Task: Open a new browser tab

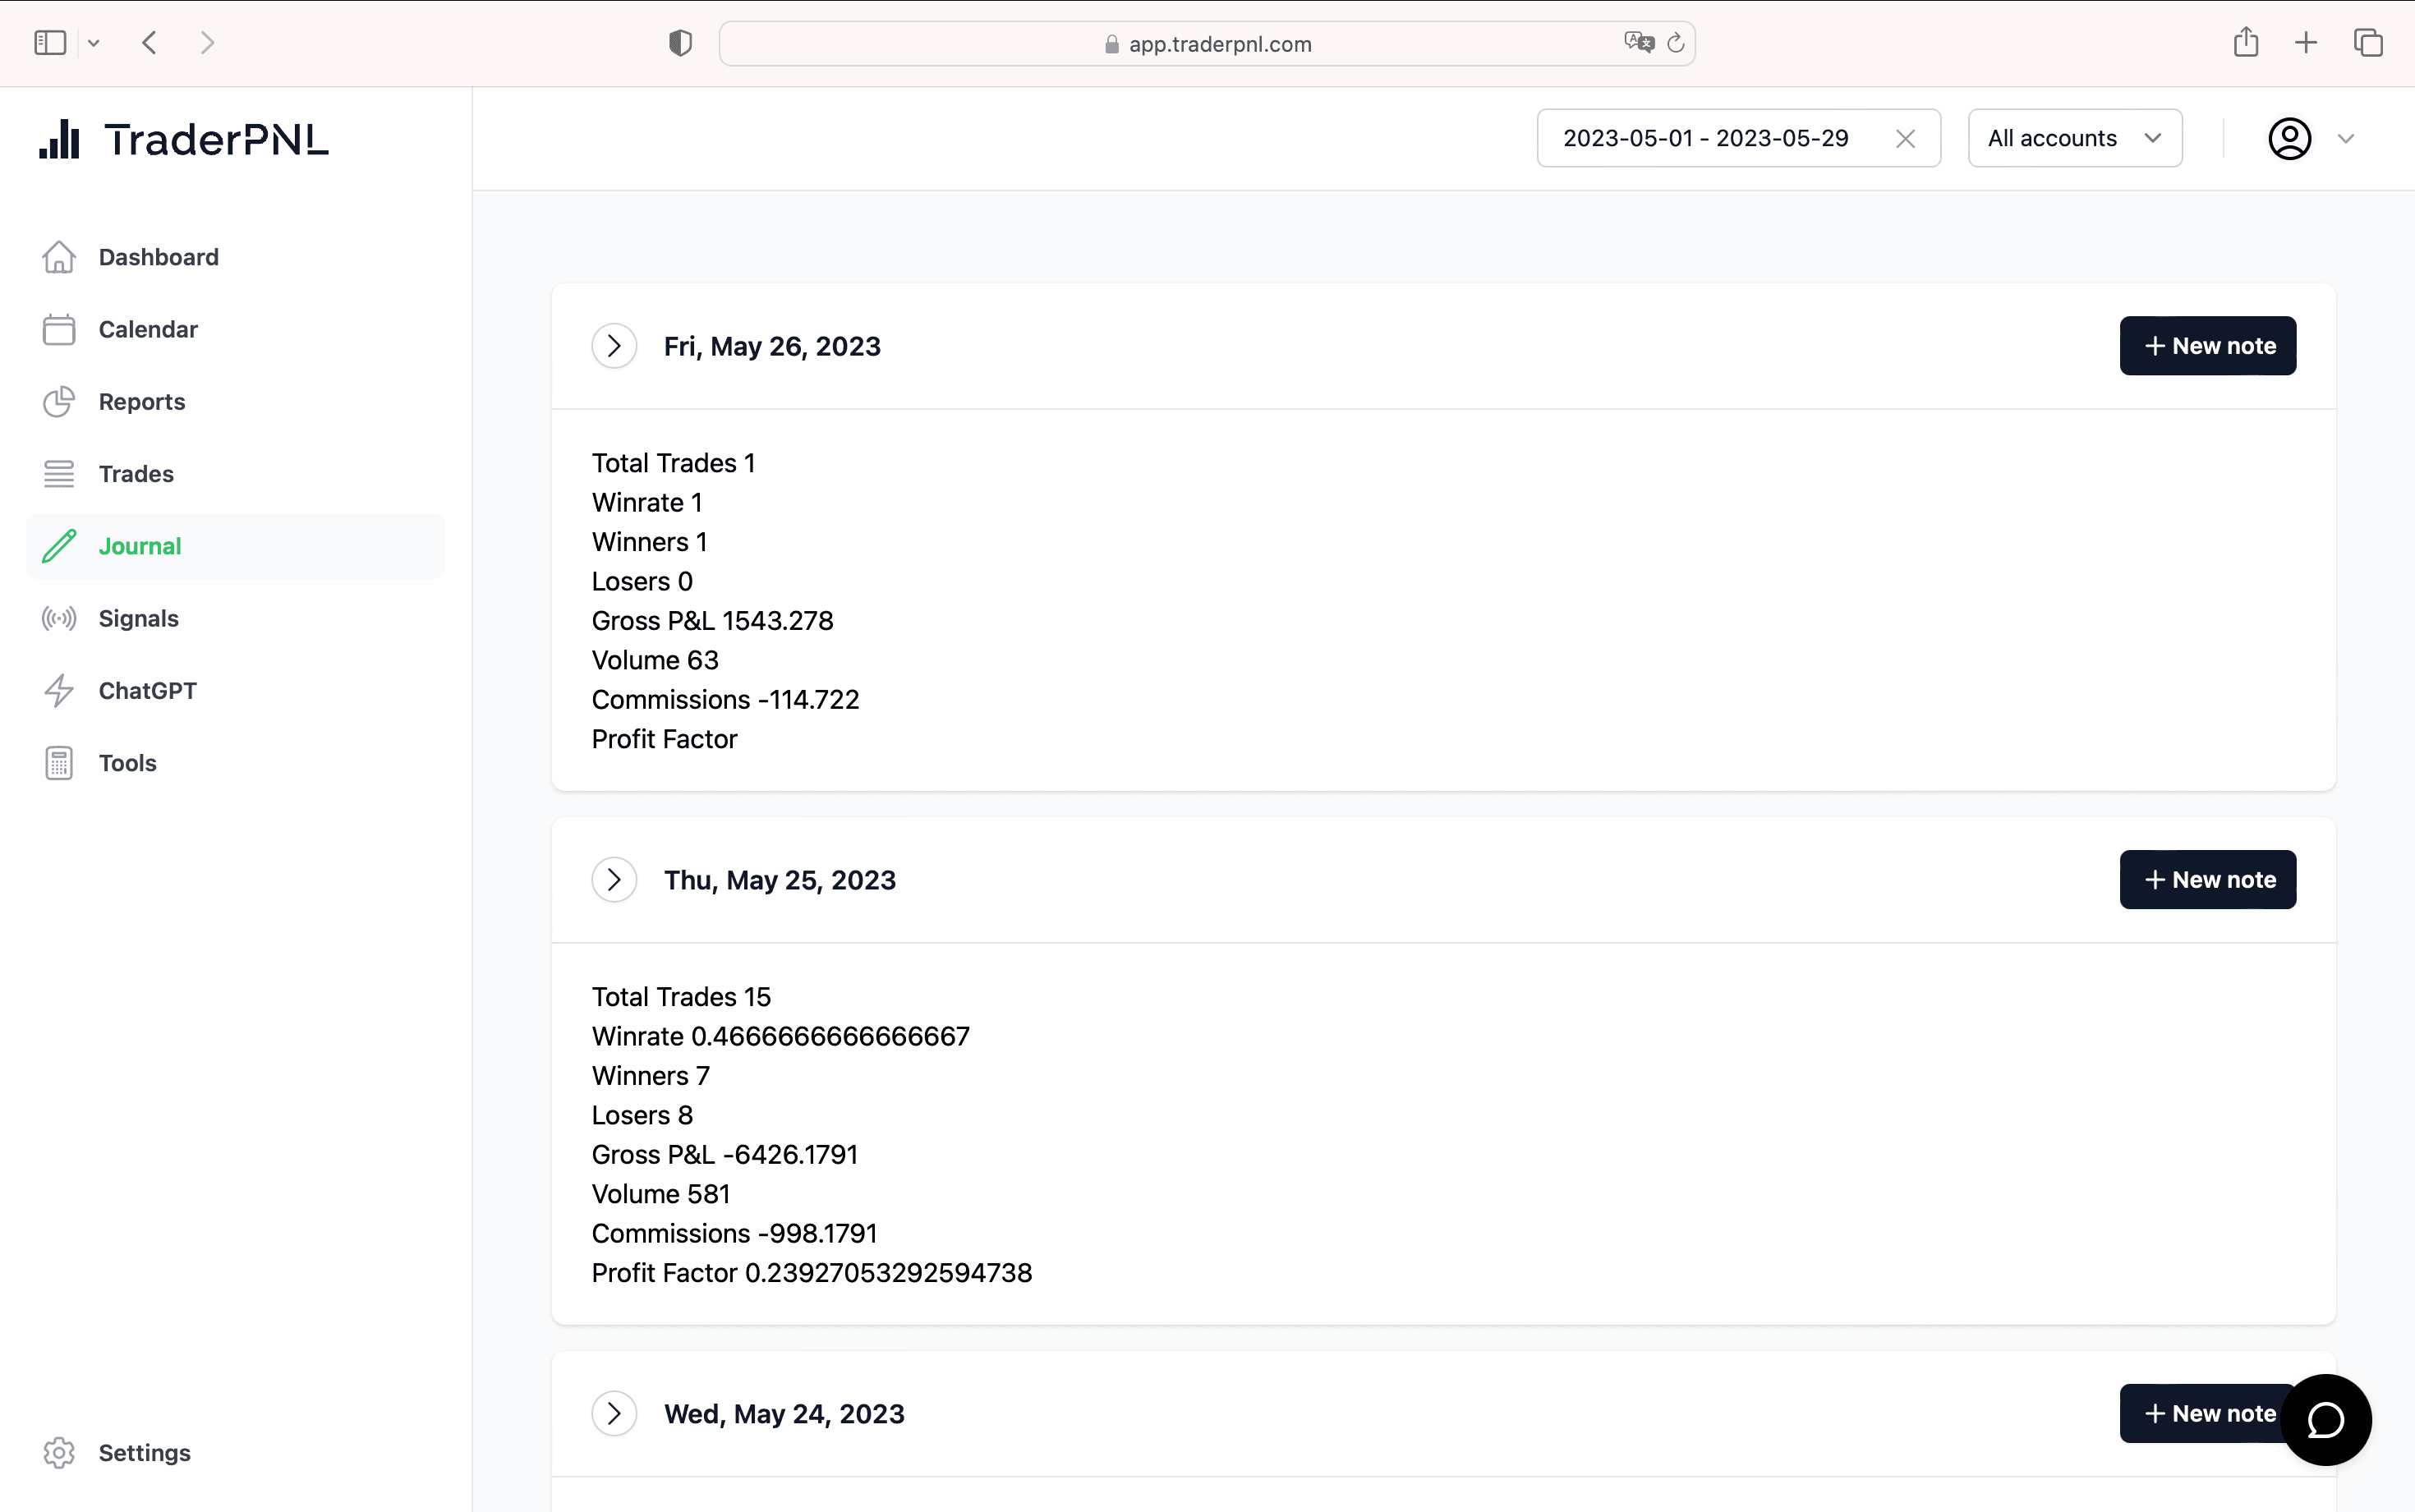Action: tap(2306, 43)
